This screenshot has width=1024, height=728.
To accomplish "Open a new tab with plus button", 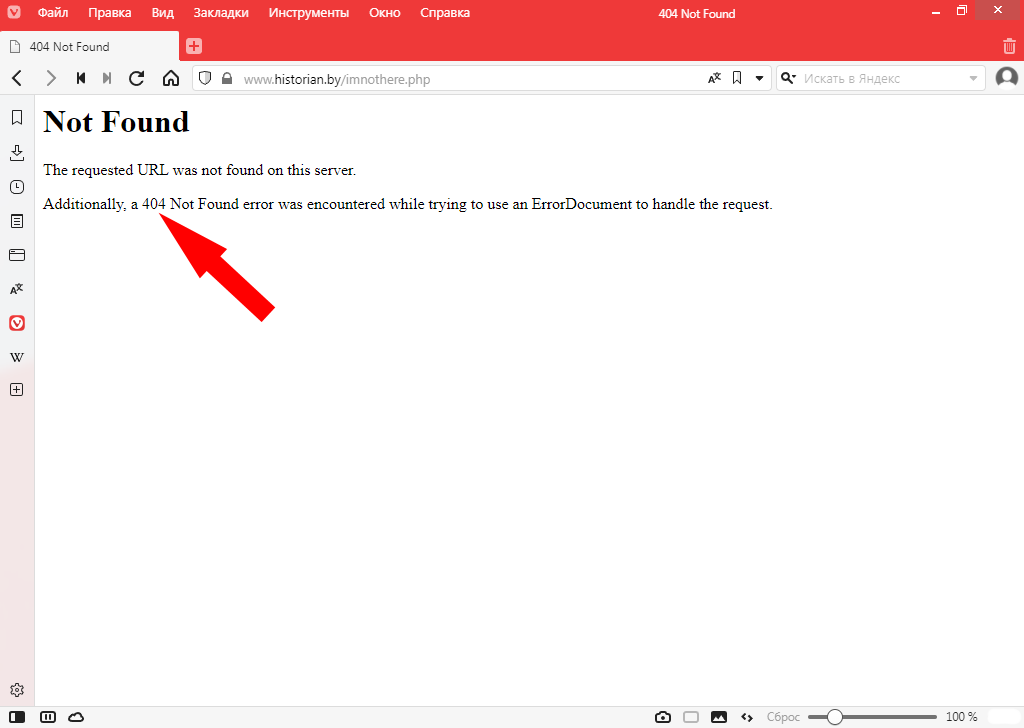I will pyautogui.click(x=194, y=46).
